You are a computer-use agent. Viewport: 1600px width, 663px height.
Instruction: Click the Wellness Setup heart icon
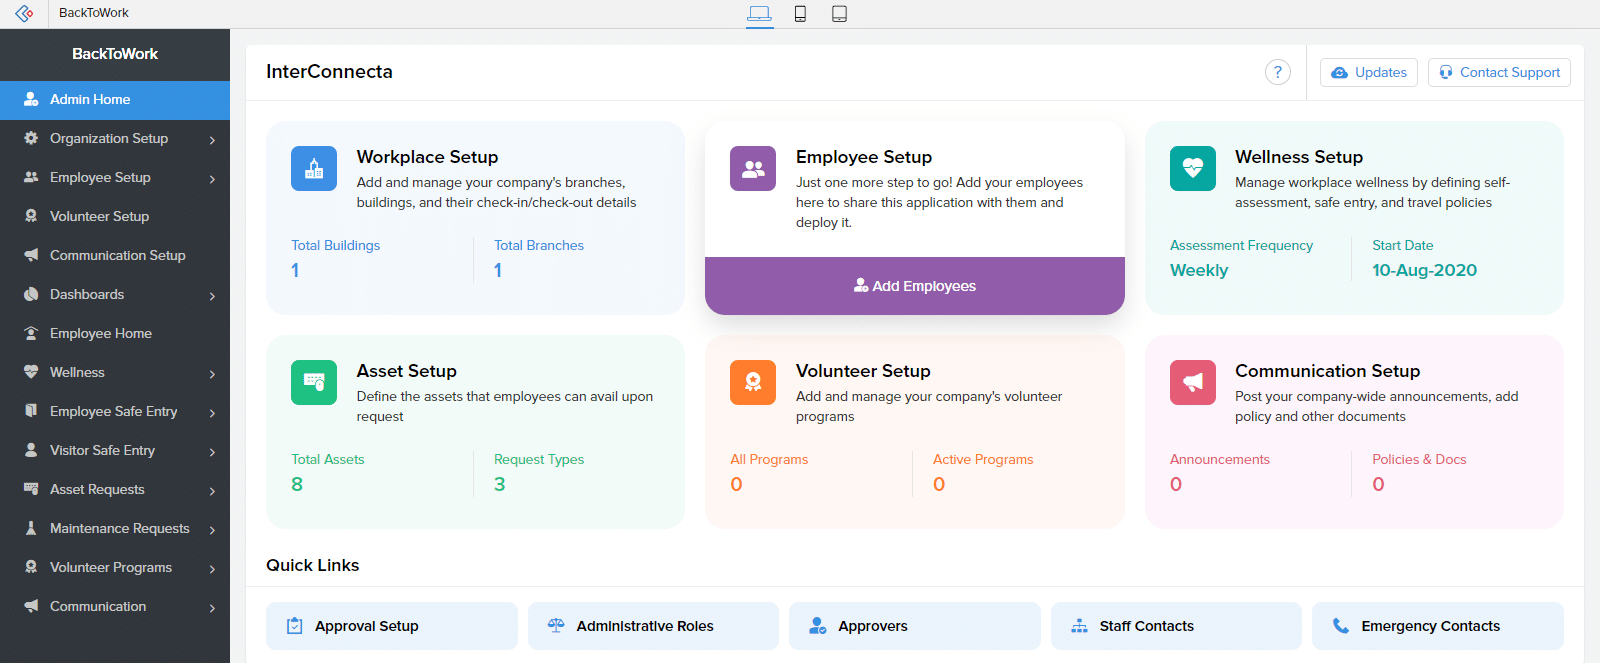(x=1193, y=168)
